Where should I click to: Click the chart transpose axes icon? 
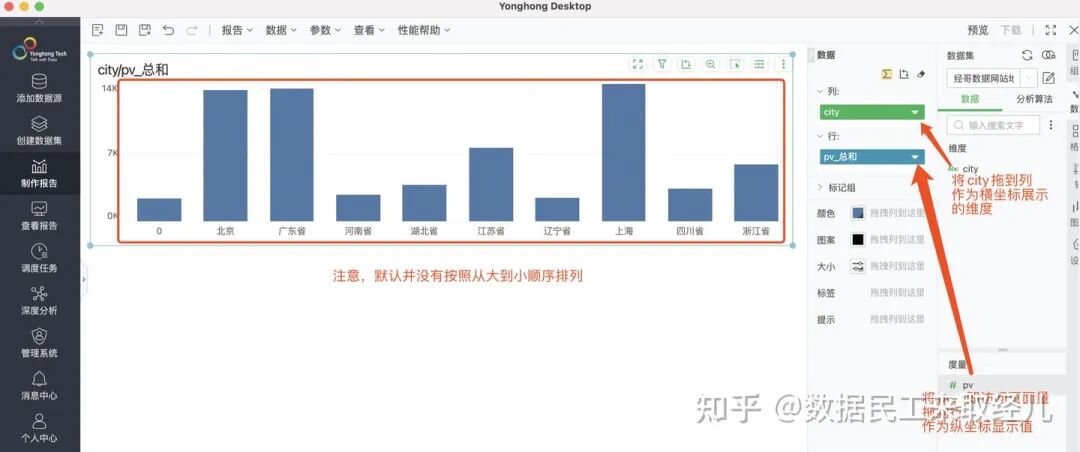point(686,64)
